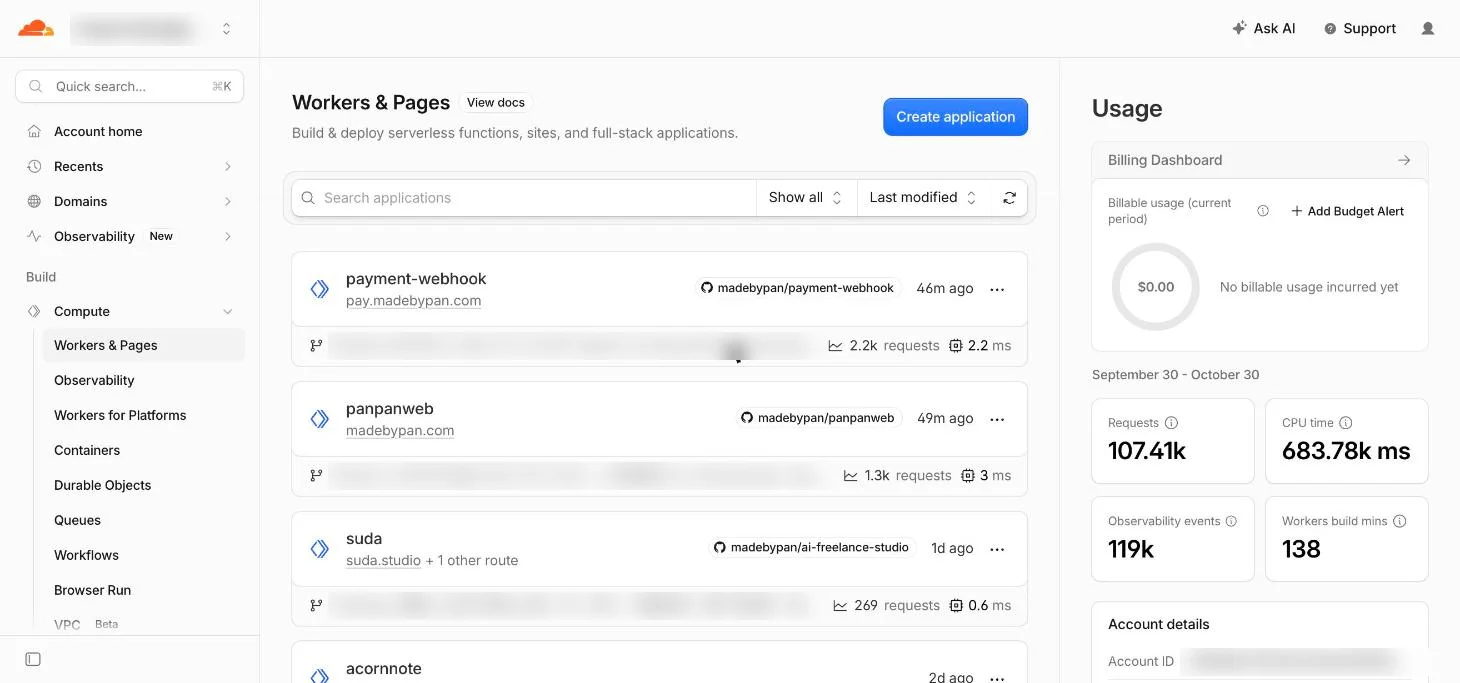Click the Observability pulse icon

pyautogui.click(x=34, y=236)
